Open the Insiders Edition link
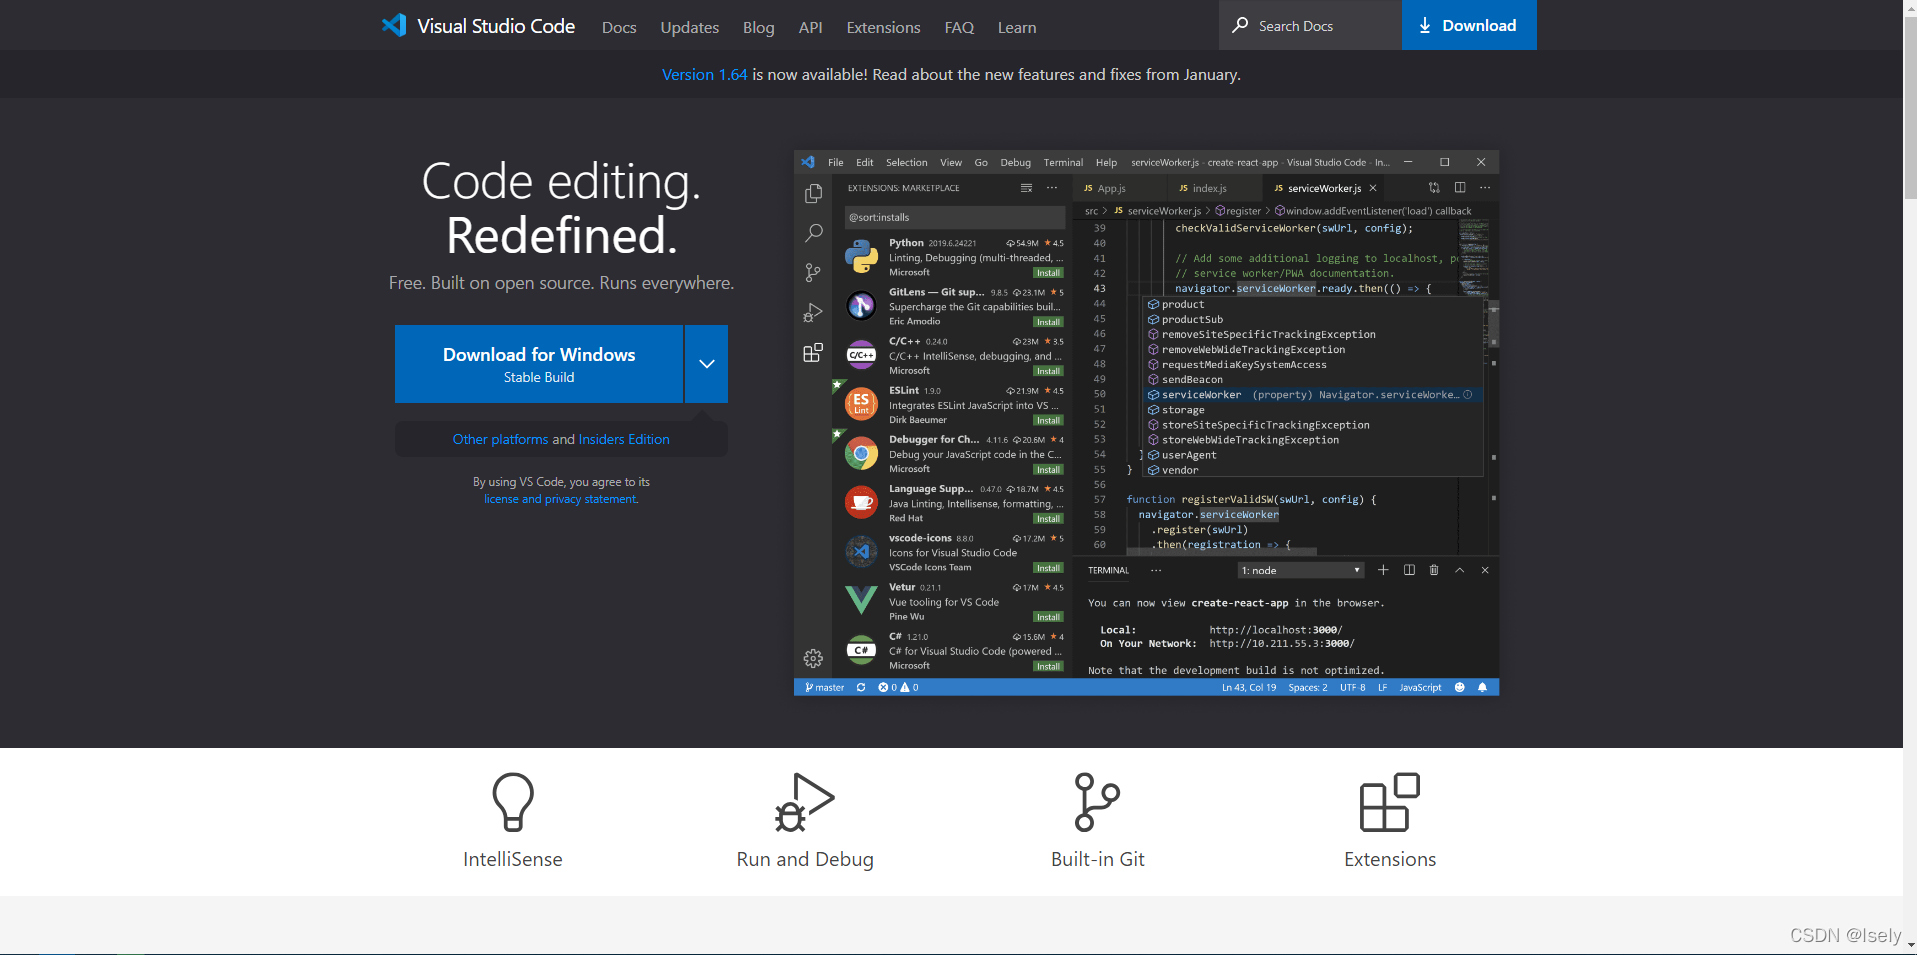 click(x=624, y=439)
